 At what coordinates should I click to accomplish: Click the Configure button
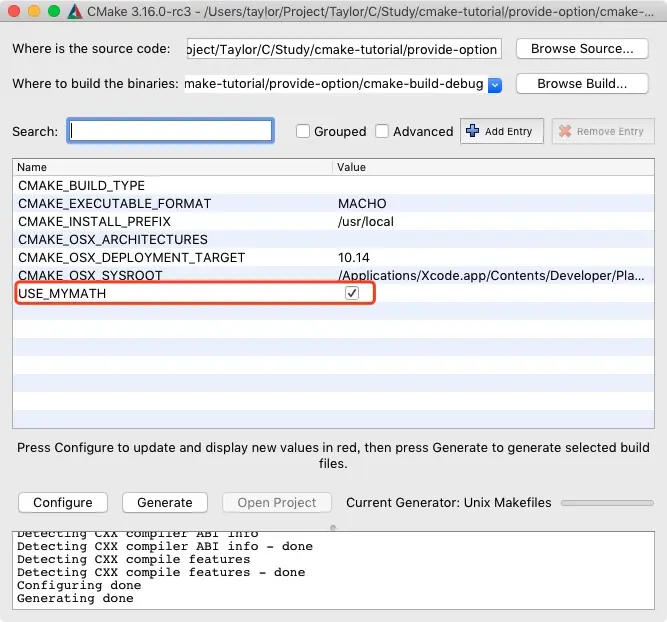click(63, 502)
